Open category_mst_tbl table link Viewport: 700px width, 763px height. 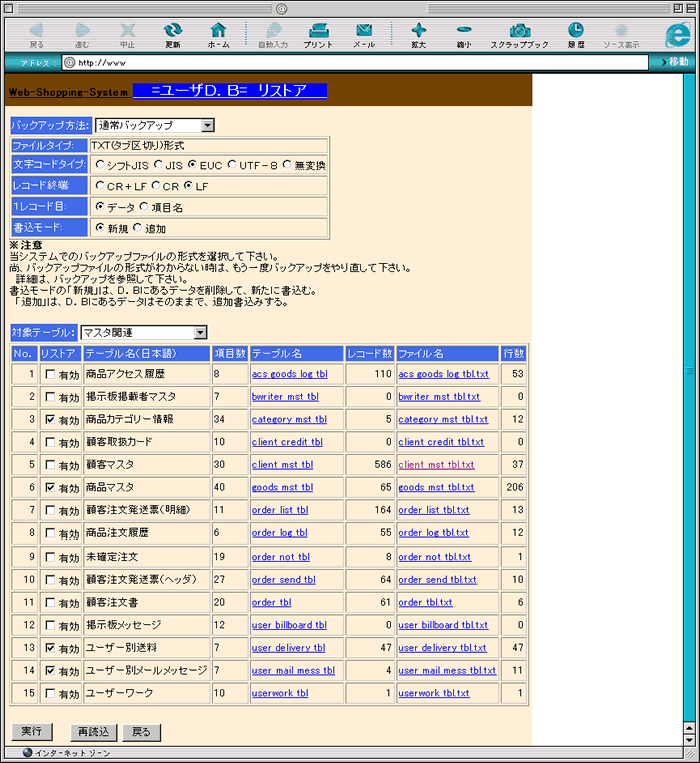click(289, 419)
